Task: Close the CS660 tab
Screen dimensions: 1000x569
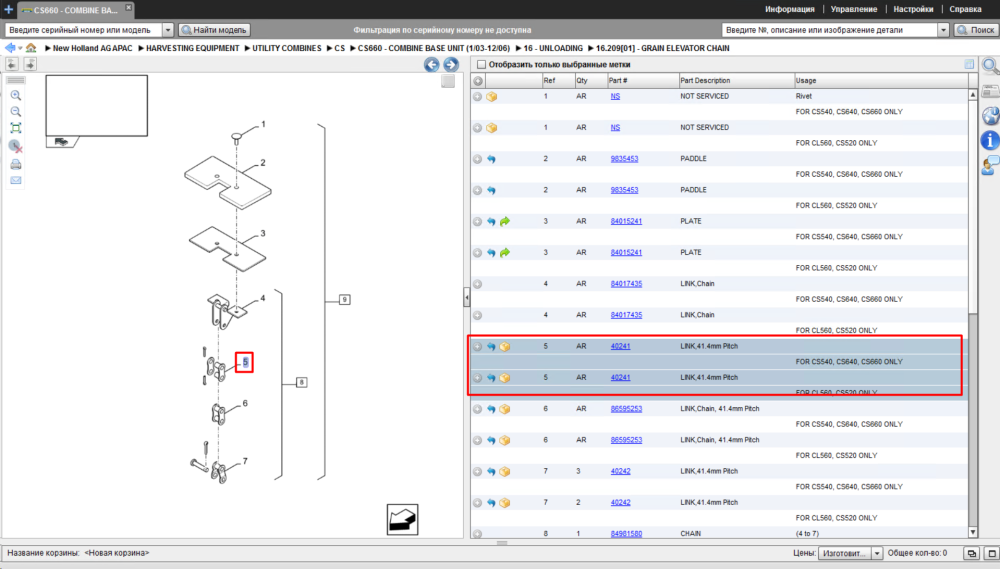Action: 128,8
